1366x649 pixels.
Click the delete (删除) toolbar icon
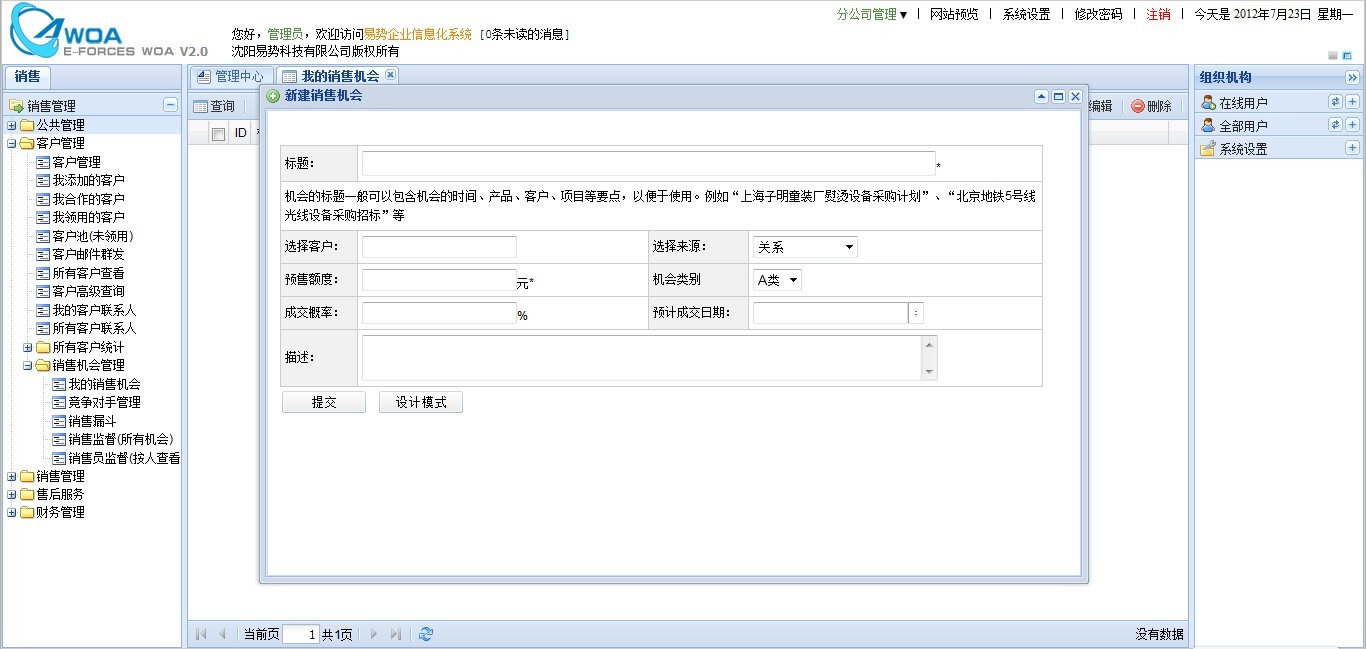pos(1138,106)
